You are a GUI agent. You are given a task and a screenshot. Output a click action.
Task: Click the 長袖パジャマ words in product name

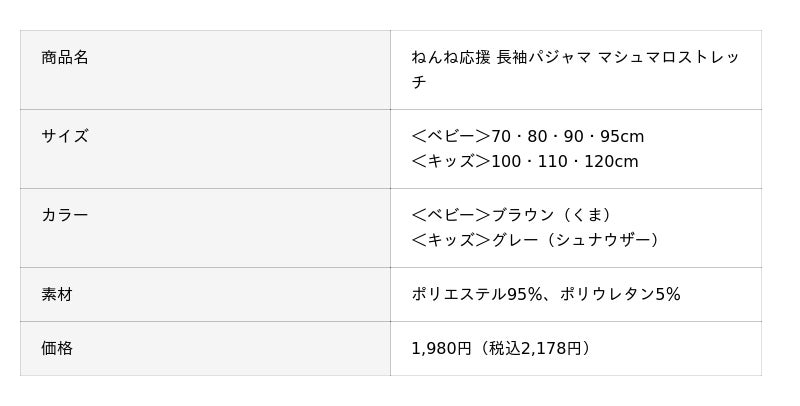click(x=544, y=58)
